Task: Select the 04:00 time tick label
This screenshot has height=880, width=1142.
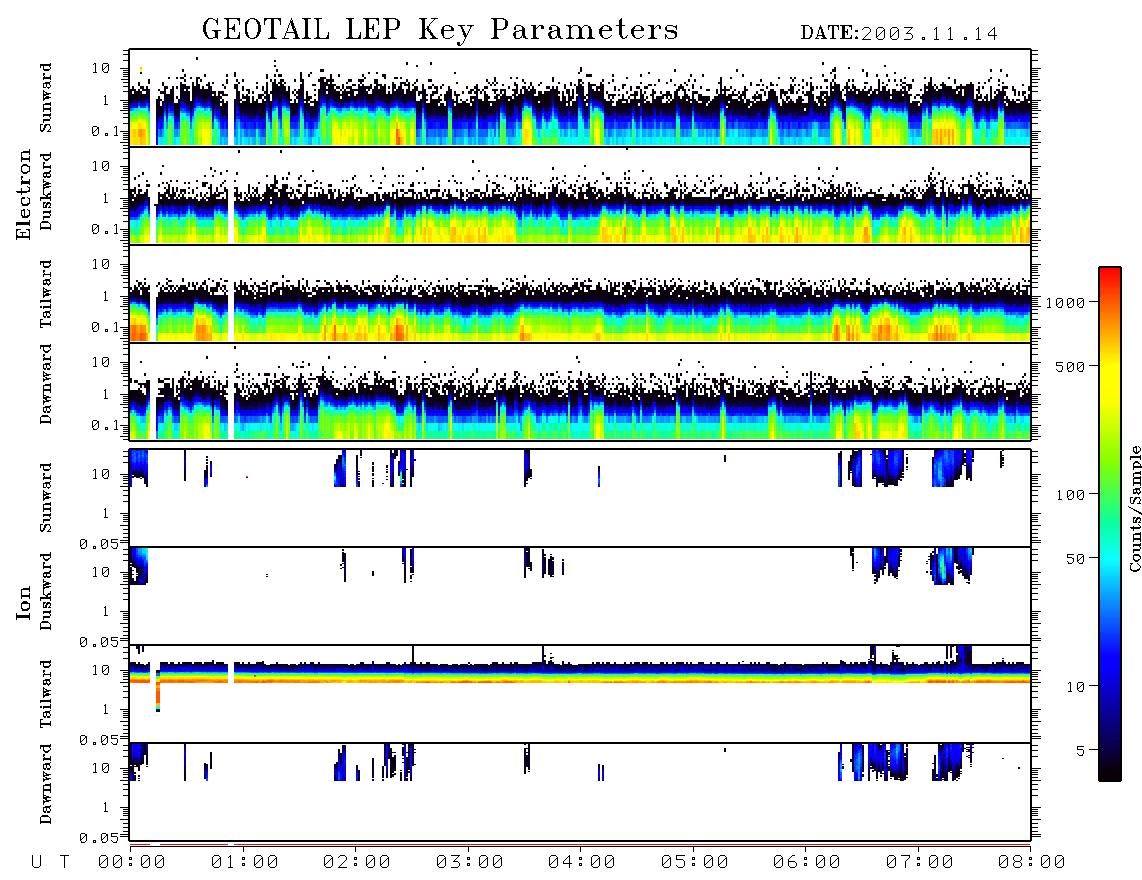Action: (582, 863)
